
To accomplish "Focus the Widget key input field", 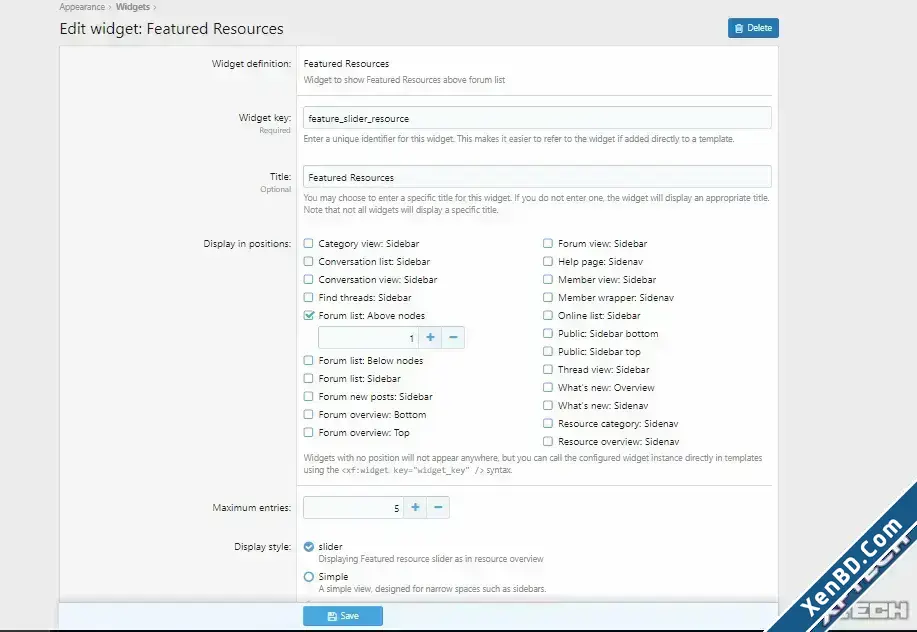I will (537, 118).
